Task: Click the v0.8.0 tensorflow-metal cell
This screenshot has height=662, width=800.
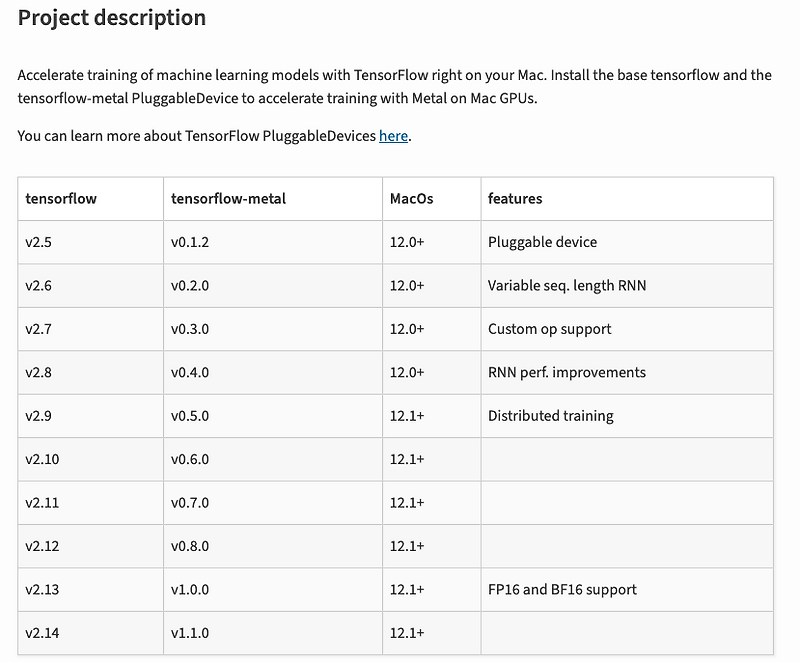Action: (x=190, y=546)
